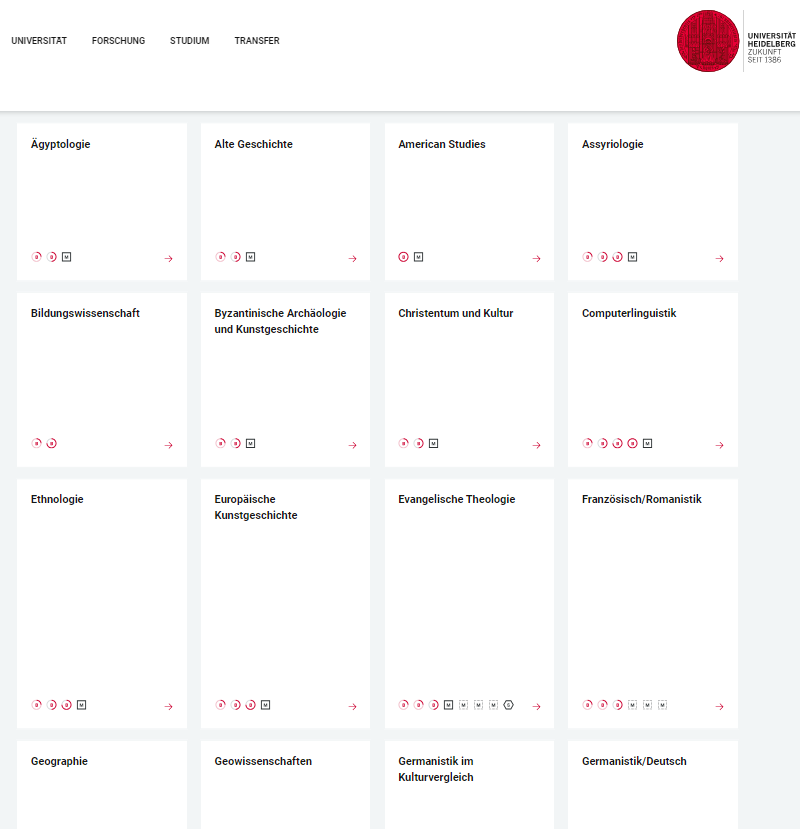Click the arrow on the Bildungswissenschaft card
The height and width of the screenshot is (829, 800).
click(168, 445)
